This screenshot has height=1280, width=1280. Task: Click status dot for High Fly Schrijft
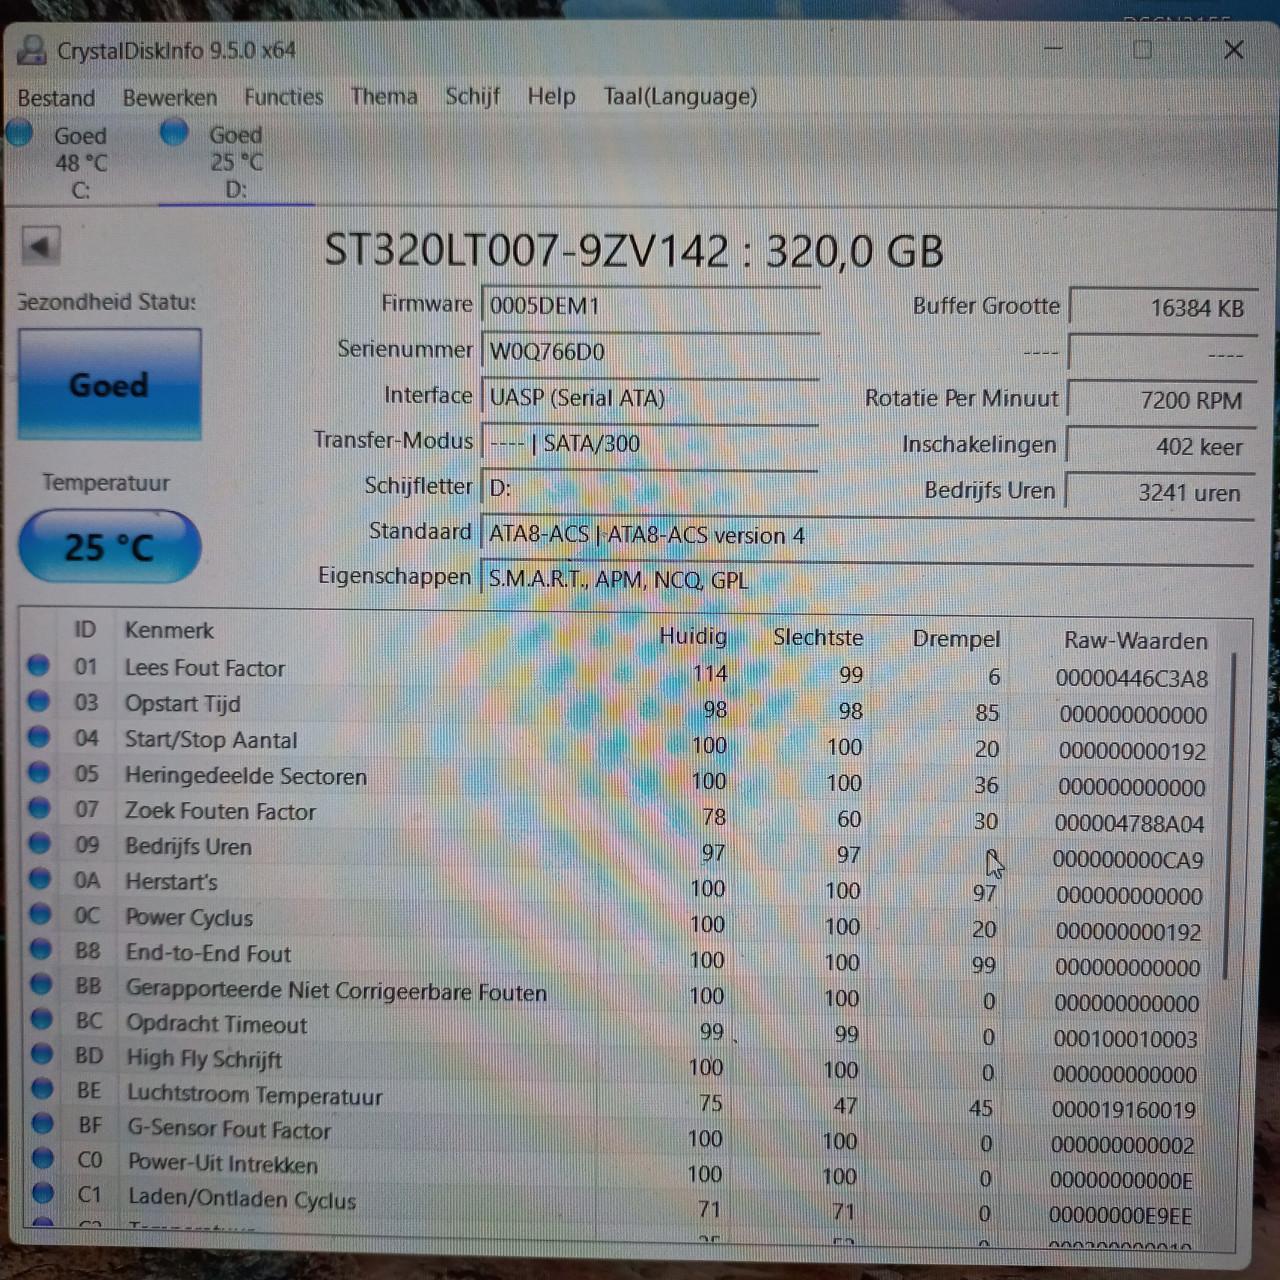(41, 1054)
